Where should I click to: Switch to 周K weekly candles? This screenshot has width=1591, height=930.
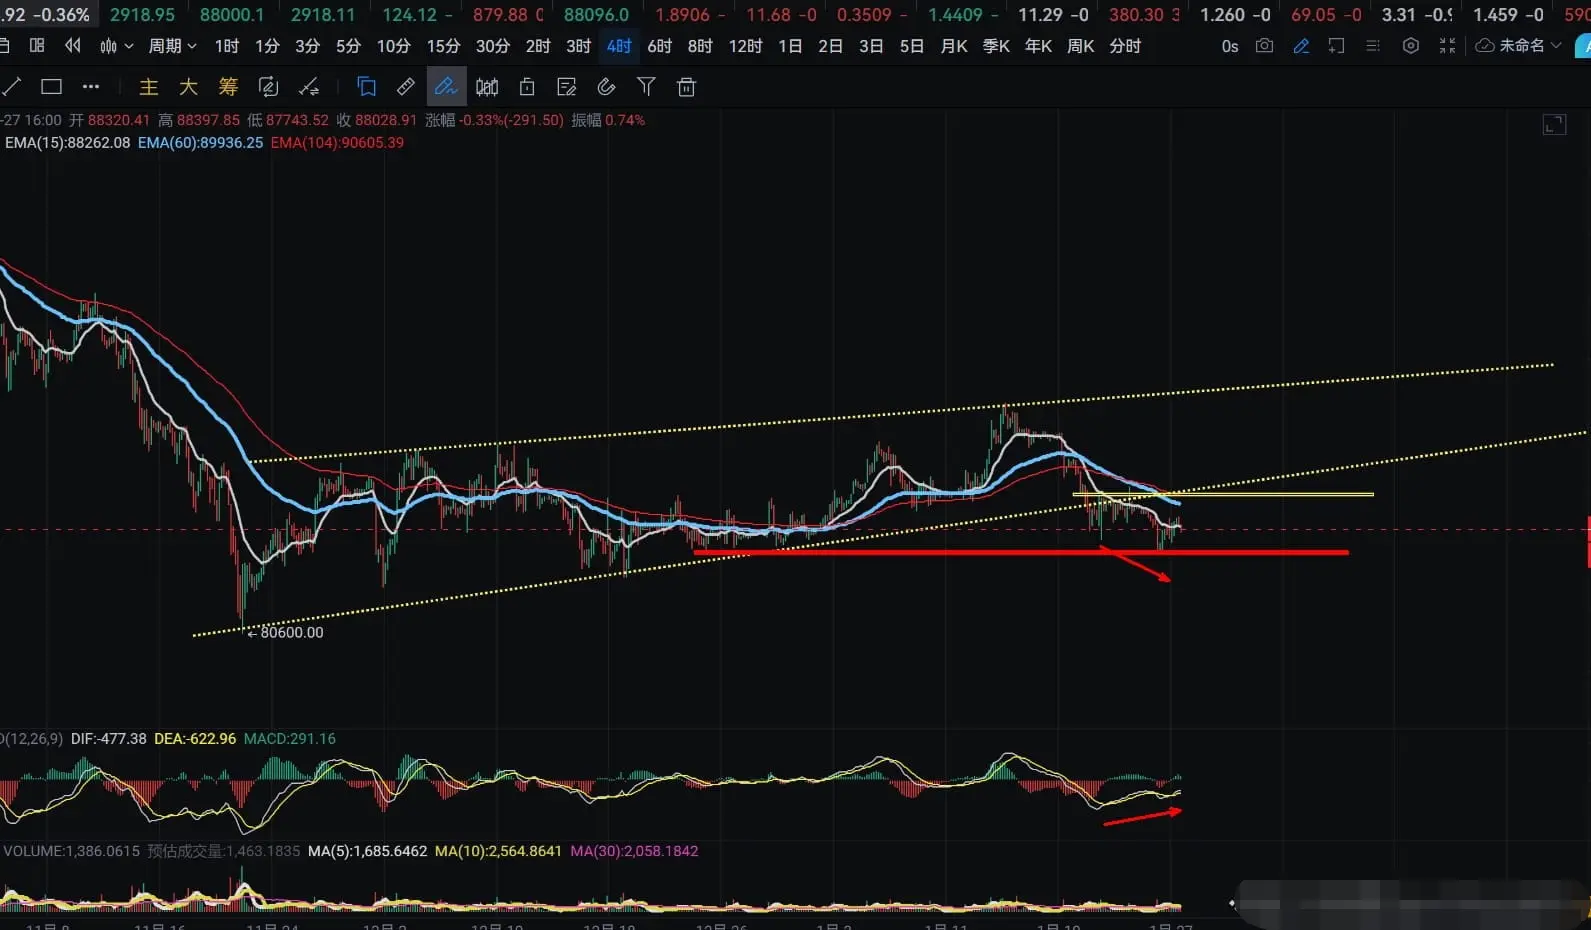pos(1080,46)
